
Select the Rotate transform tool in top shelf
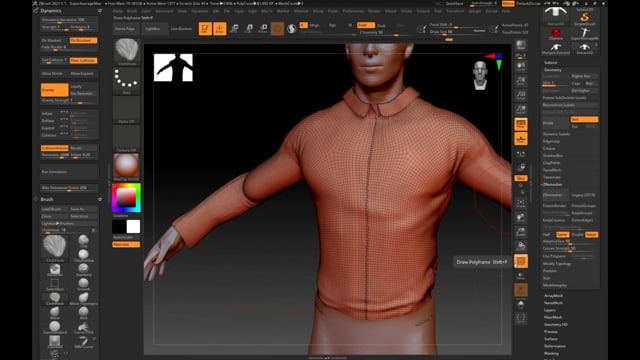point(263,29)
